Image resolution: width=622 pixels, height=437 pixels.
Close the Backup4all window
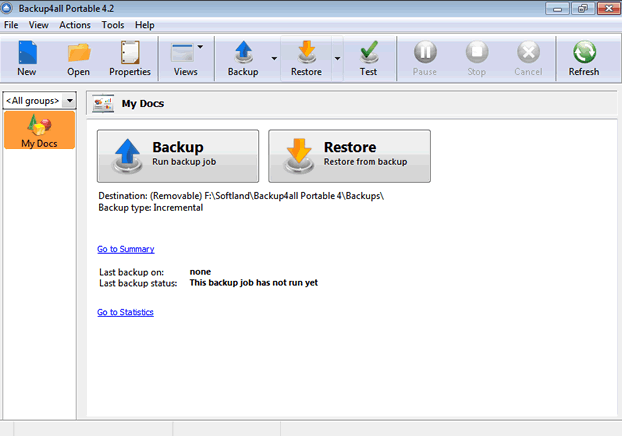point(609,8)
